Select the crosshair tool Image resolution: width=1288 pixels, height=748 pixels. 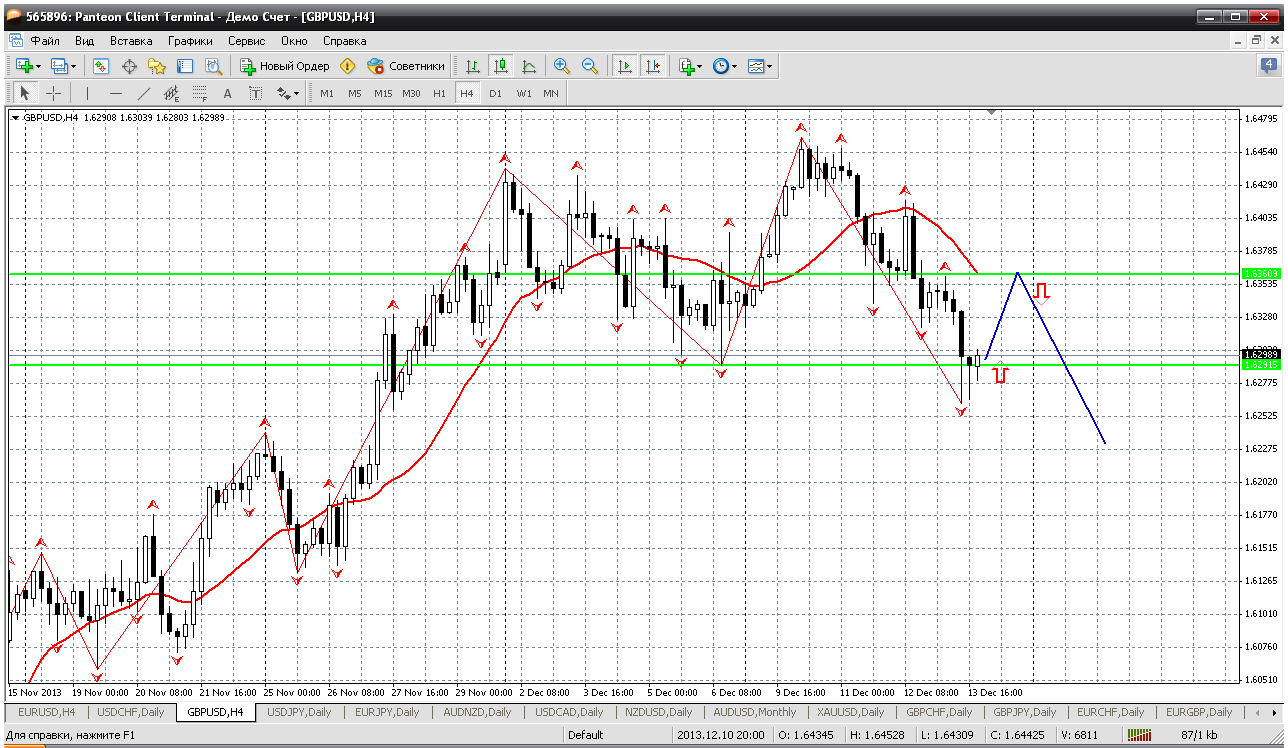coord(53,93)
